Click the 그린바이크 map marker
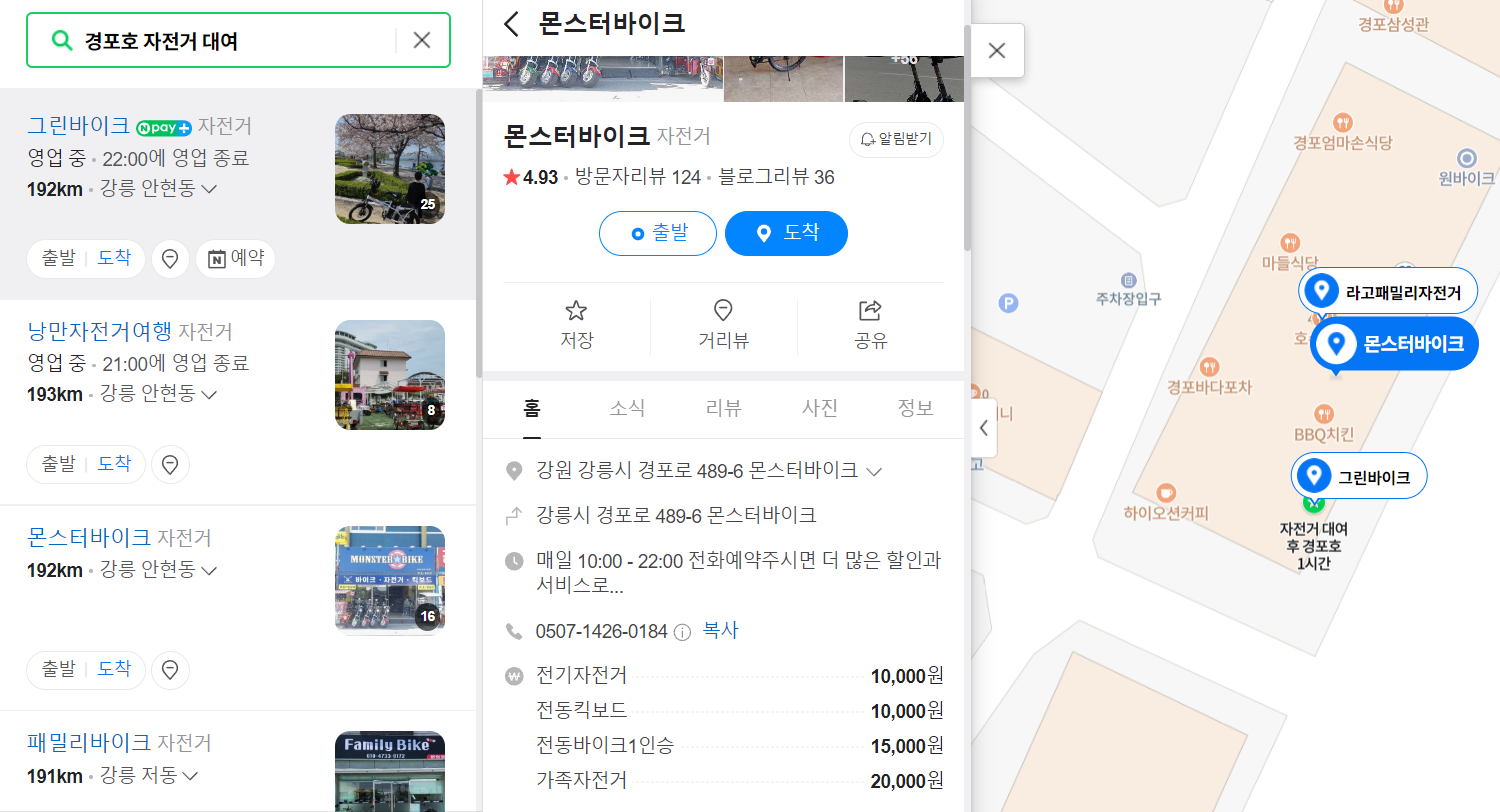Screen dimensions: 1500x812 (1359, 476)
